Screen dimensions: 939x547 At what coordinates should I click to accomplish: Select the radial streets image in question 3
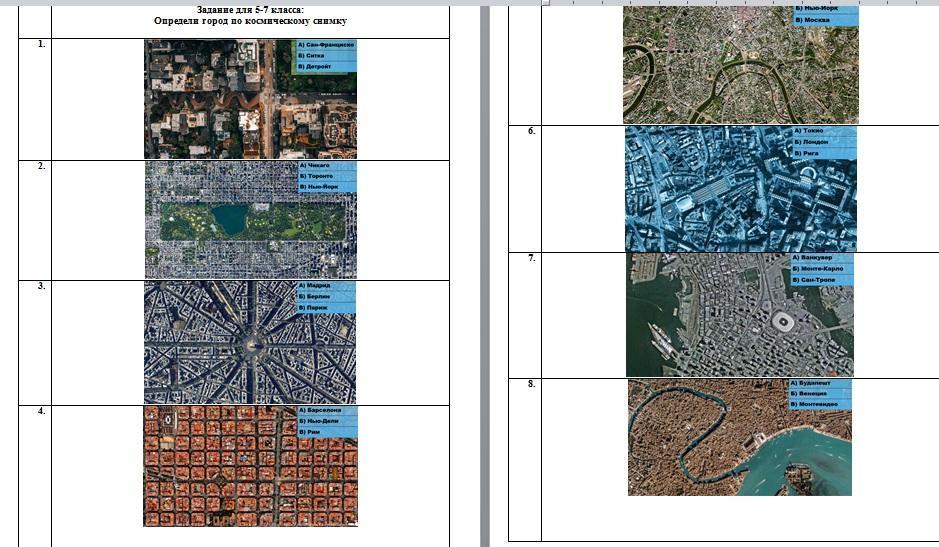click(x=250, y=342)
